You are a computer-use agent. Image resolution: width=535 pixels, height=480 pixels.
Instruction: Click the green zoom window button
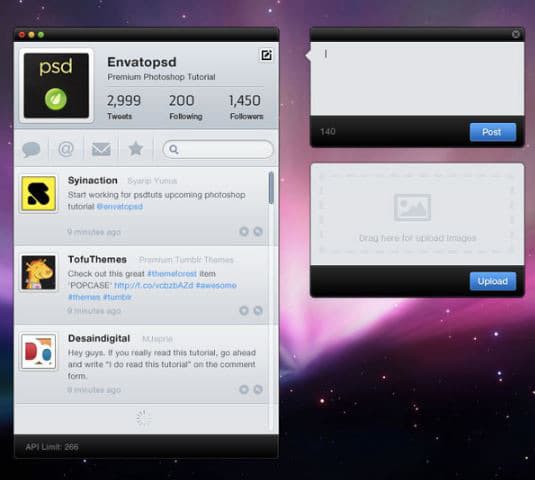[x=41, y=34]
